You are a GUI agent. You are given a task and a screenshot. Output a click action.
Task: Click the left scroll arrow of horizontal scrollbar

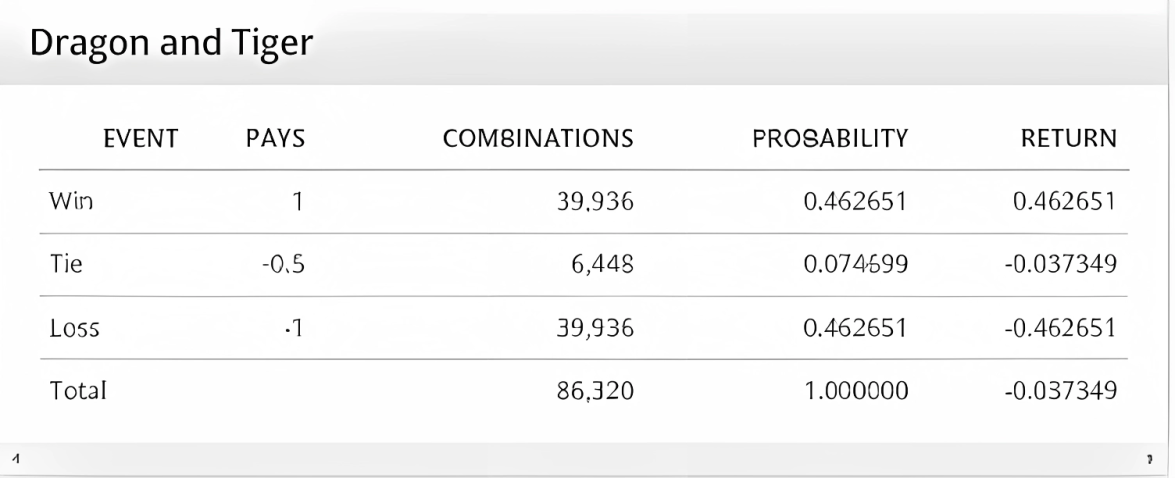tap(15, 459)
